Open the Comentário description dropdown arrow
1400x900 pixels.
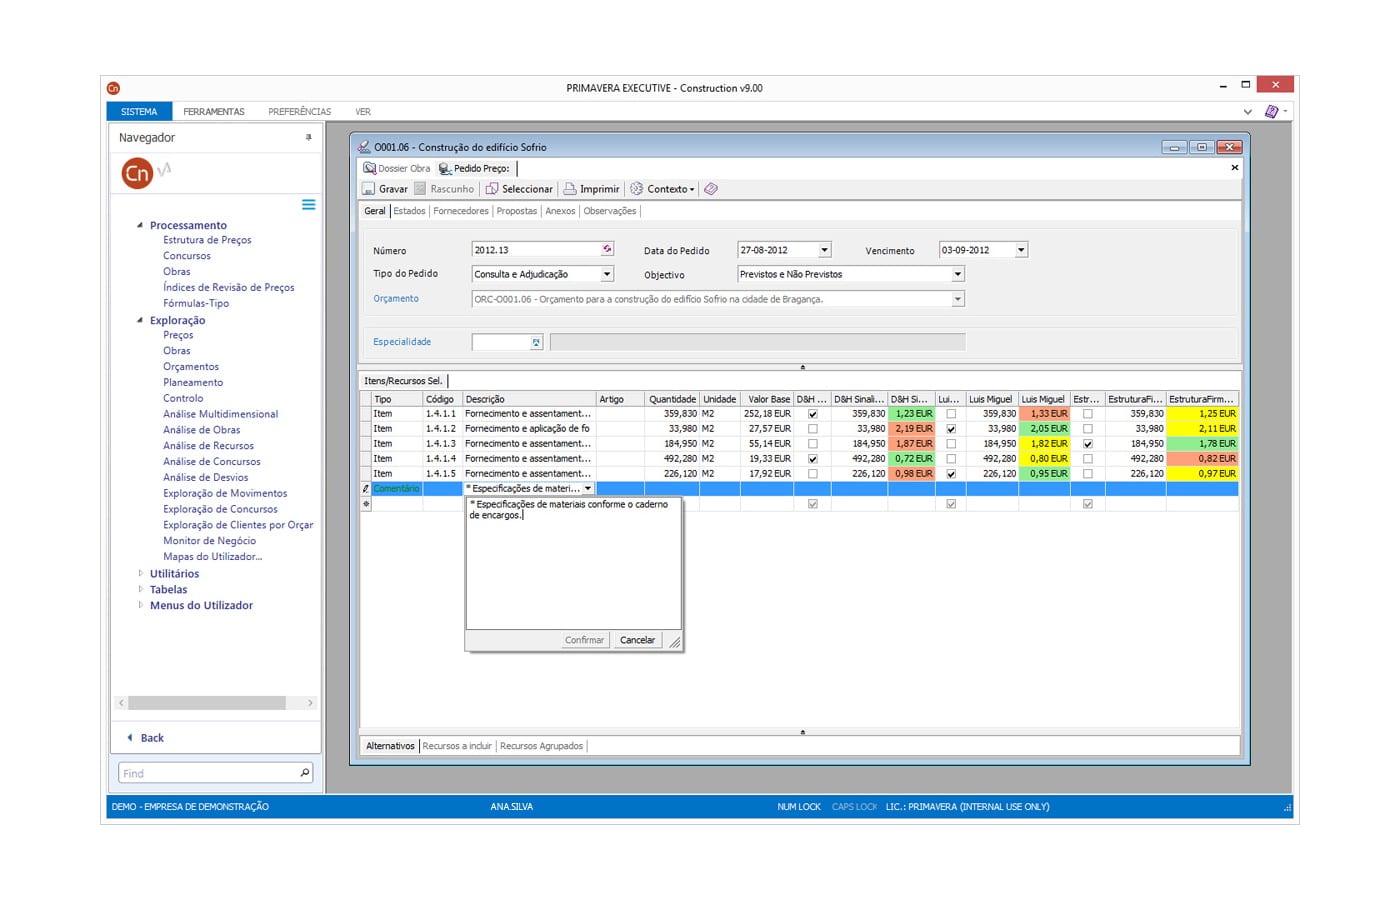tap(588, 489)
